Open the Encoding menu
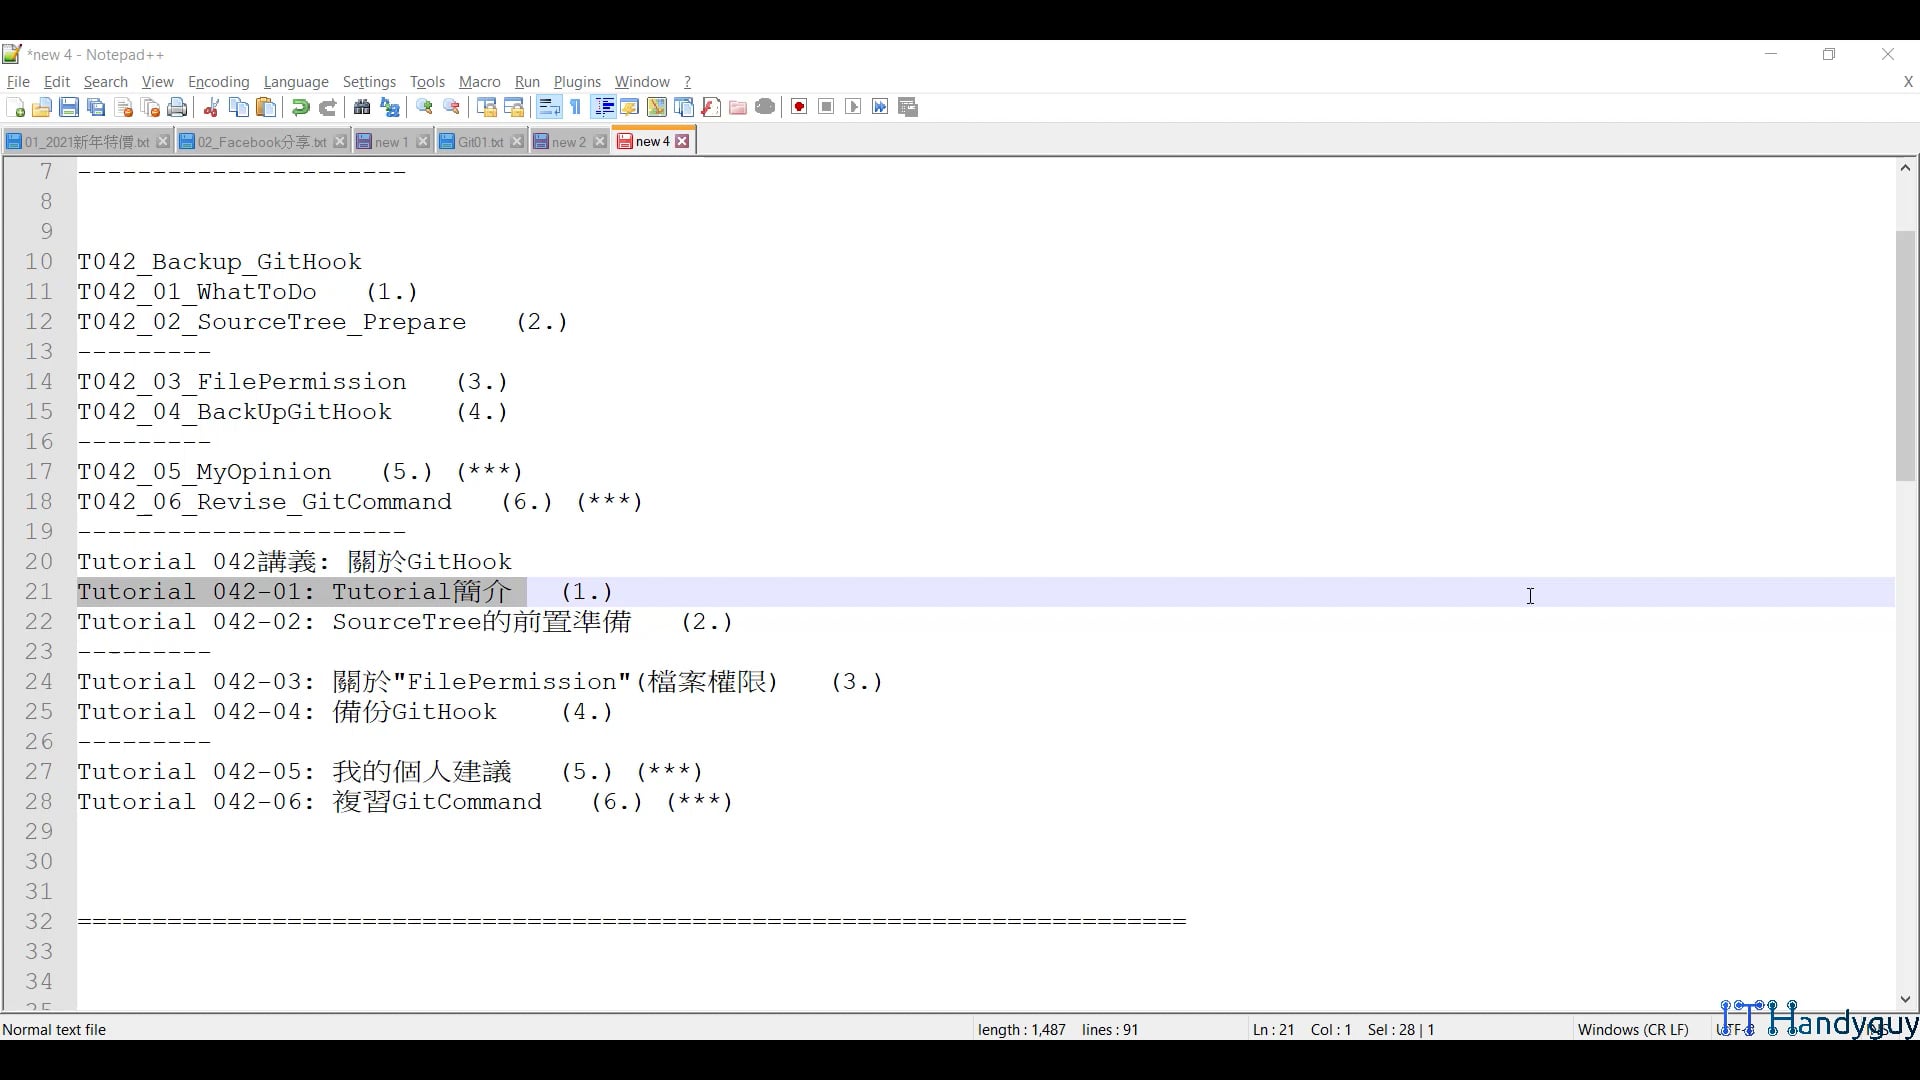Image resolution: width=1920 pixels, height=1080 pixels. tap(218, 82)
